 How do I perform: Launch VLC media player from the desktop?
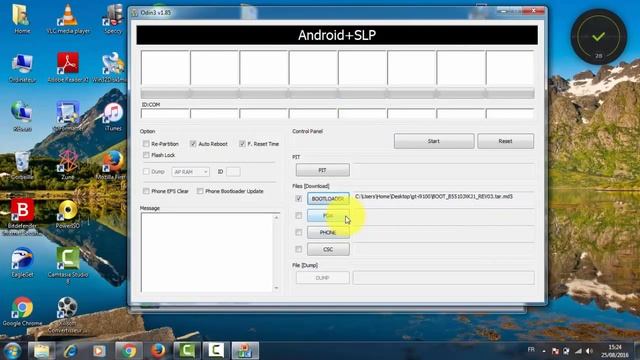coord(68,18)
